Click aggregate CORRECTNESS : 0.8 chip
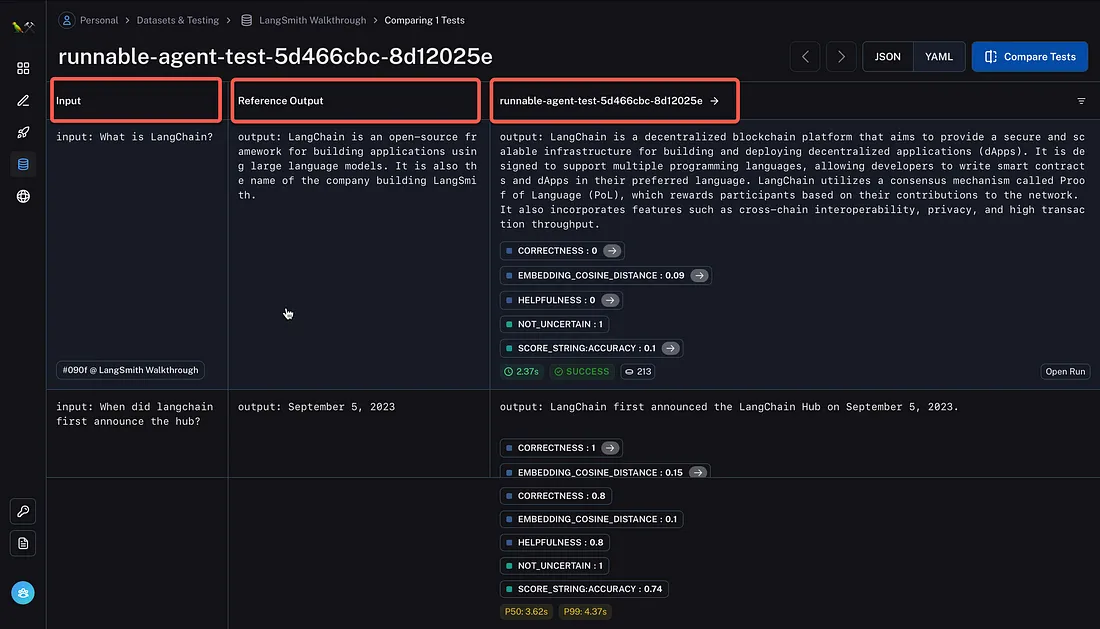The width and height of the screenshot is (1100, 629). (556, 496)
